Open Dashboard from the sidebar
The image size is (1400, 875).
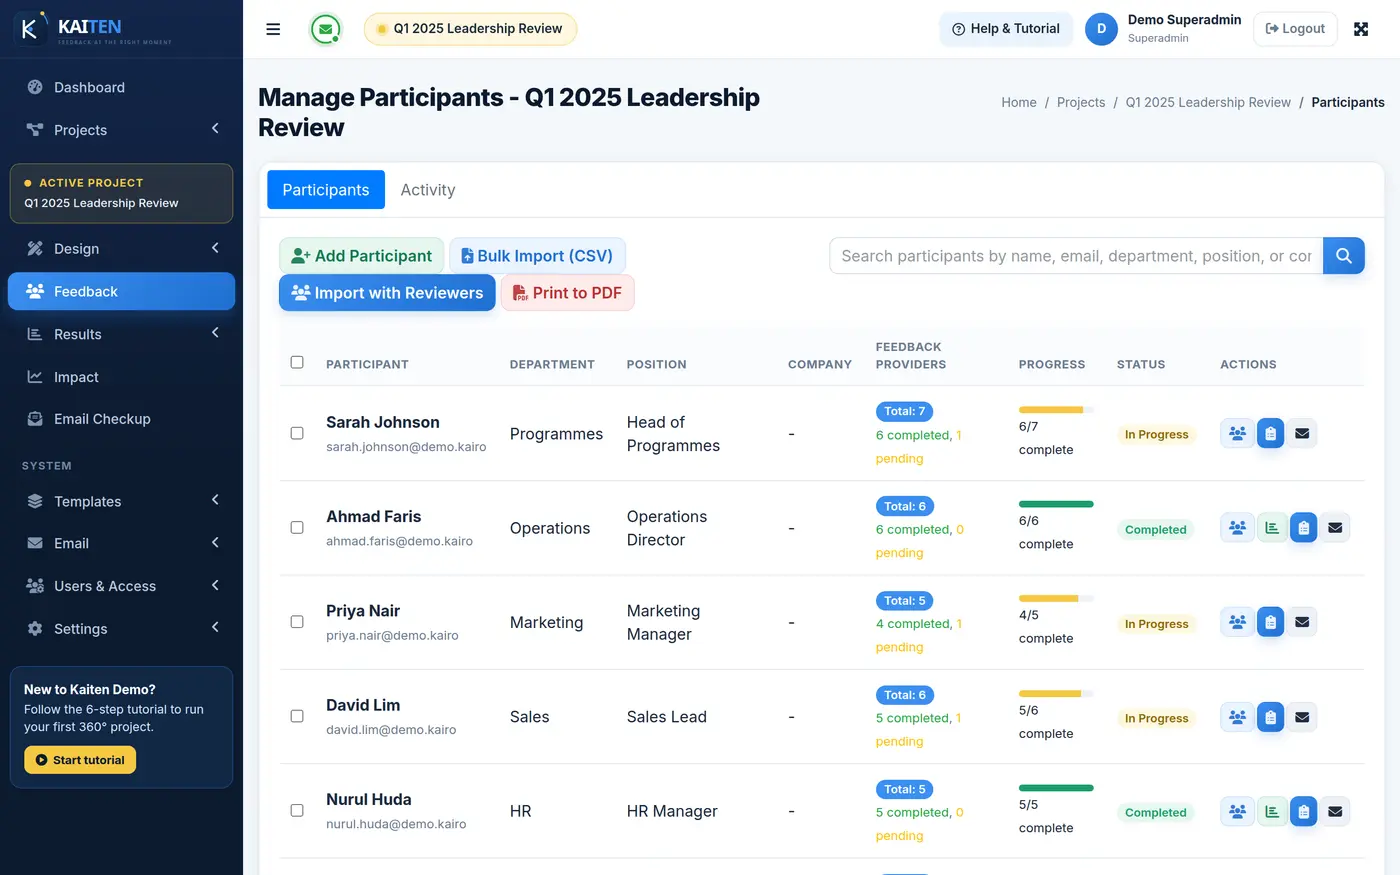click(x=121, y=87)
